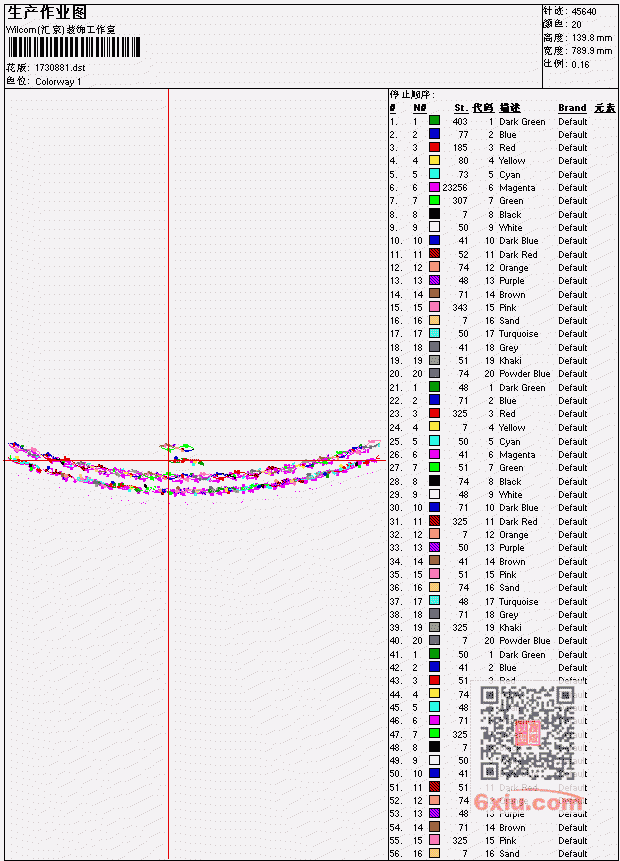Select the Cyan color swatch in row 5
This screenshot has height=861, width=620.
click(434, 174)
